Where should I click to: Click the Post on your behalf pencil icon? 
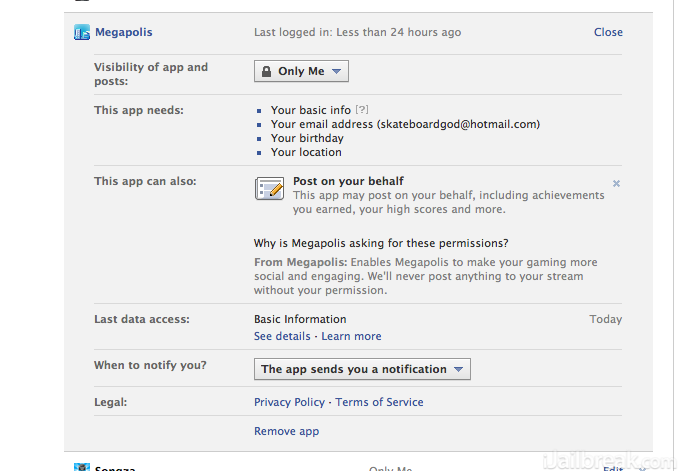pos(269,188)
